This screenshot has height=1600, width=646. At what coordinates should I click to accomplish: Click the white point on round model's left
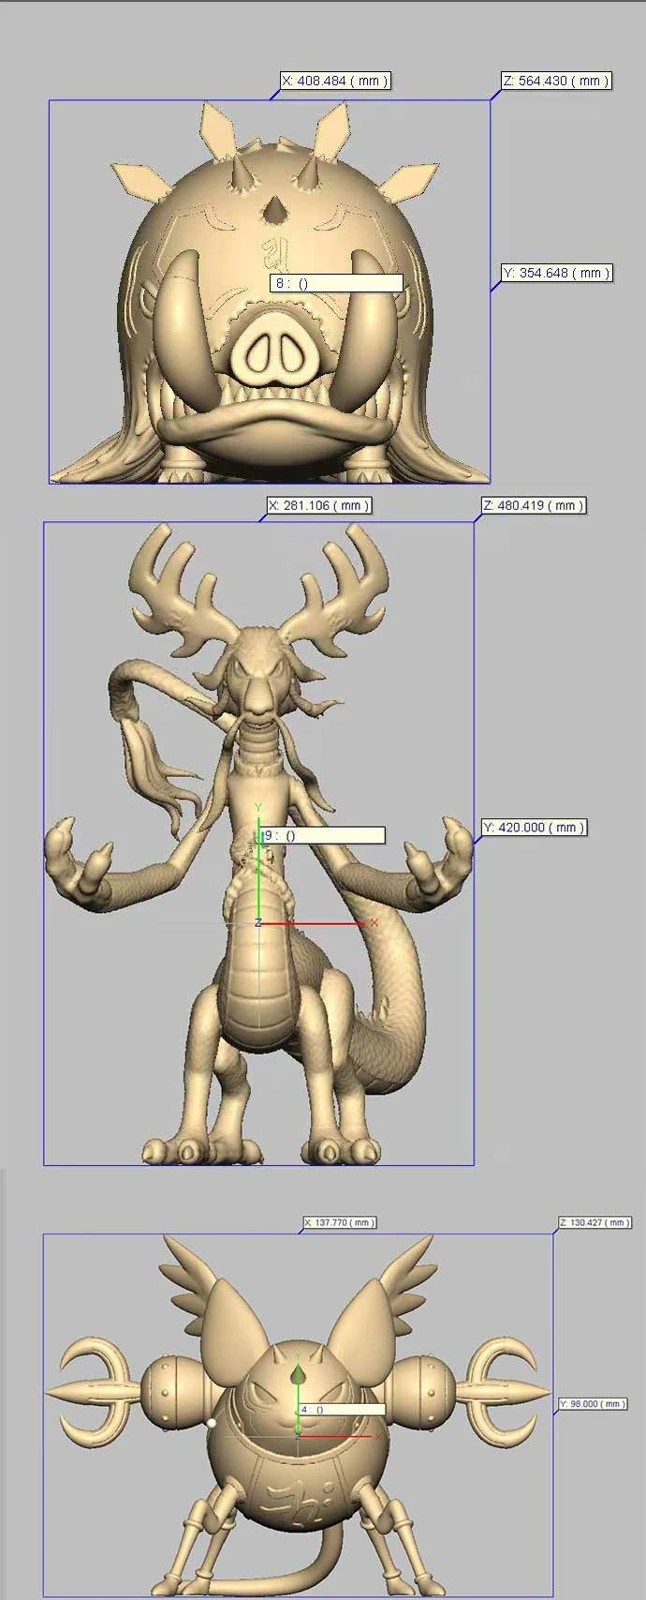[212, 1422]
